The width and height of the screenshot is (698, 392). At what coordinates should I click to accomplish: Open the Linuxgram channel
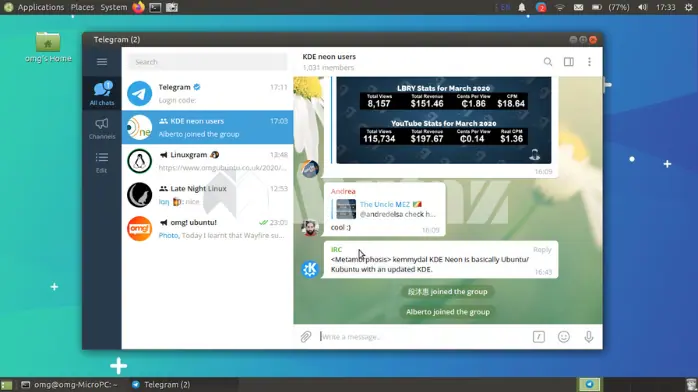coord(207,161)
